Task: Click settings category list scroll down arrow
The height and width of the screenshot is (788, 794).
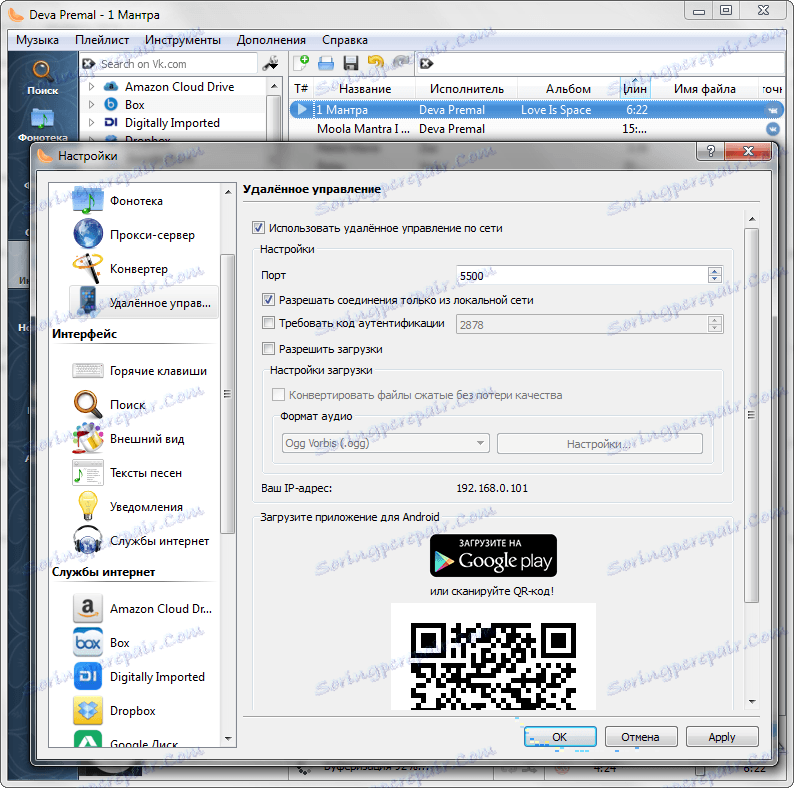Action: (228, 739)
